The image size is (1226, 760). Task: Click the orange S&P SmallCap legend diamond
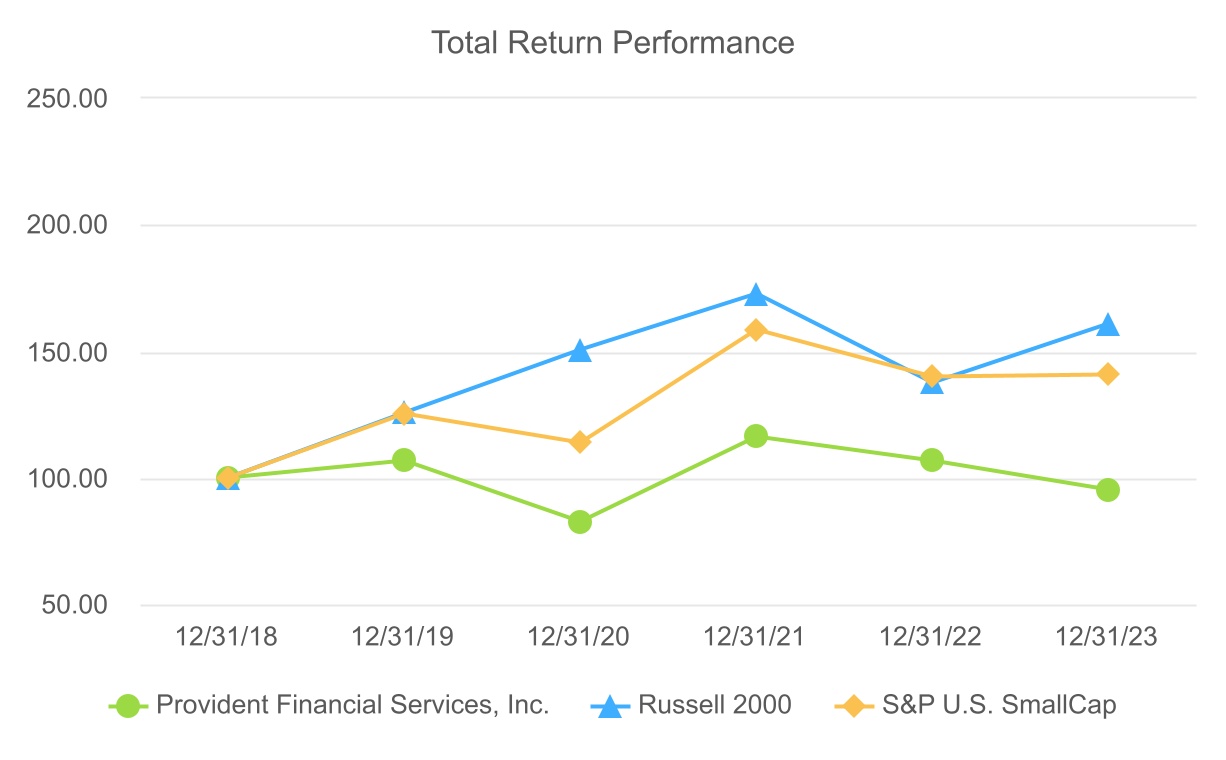tap(855, 706)
